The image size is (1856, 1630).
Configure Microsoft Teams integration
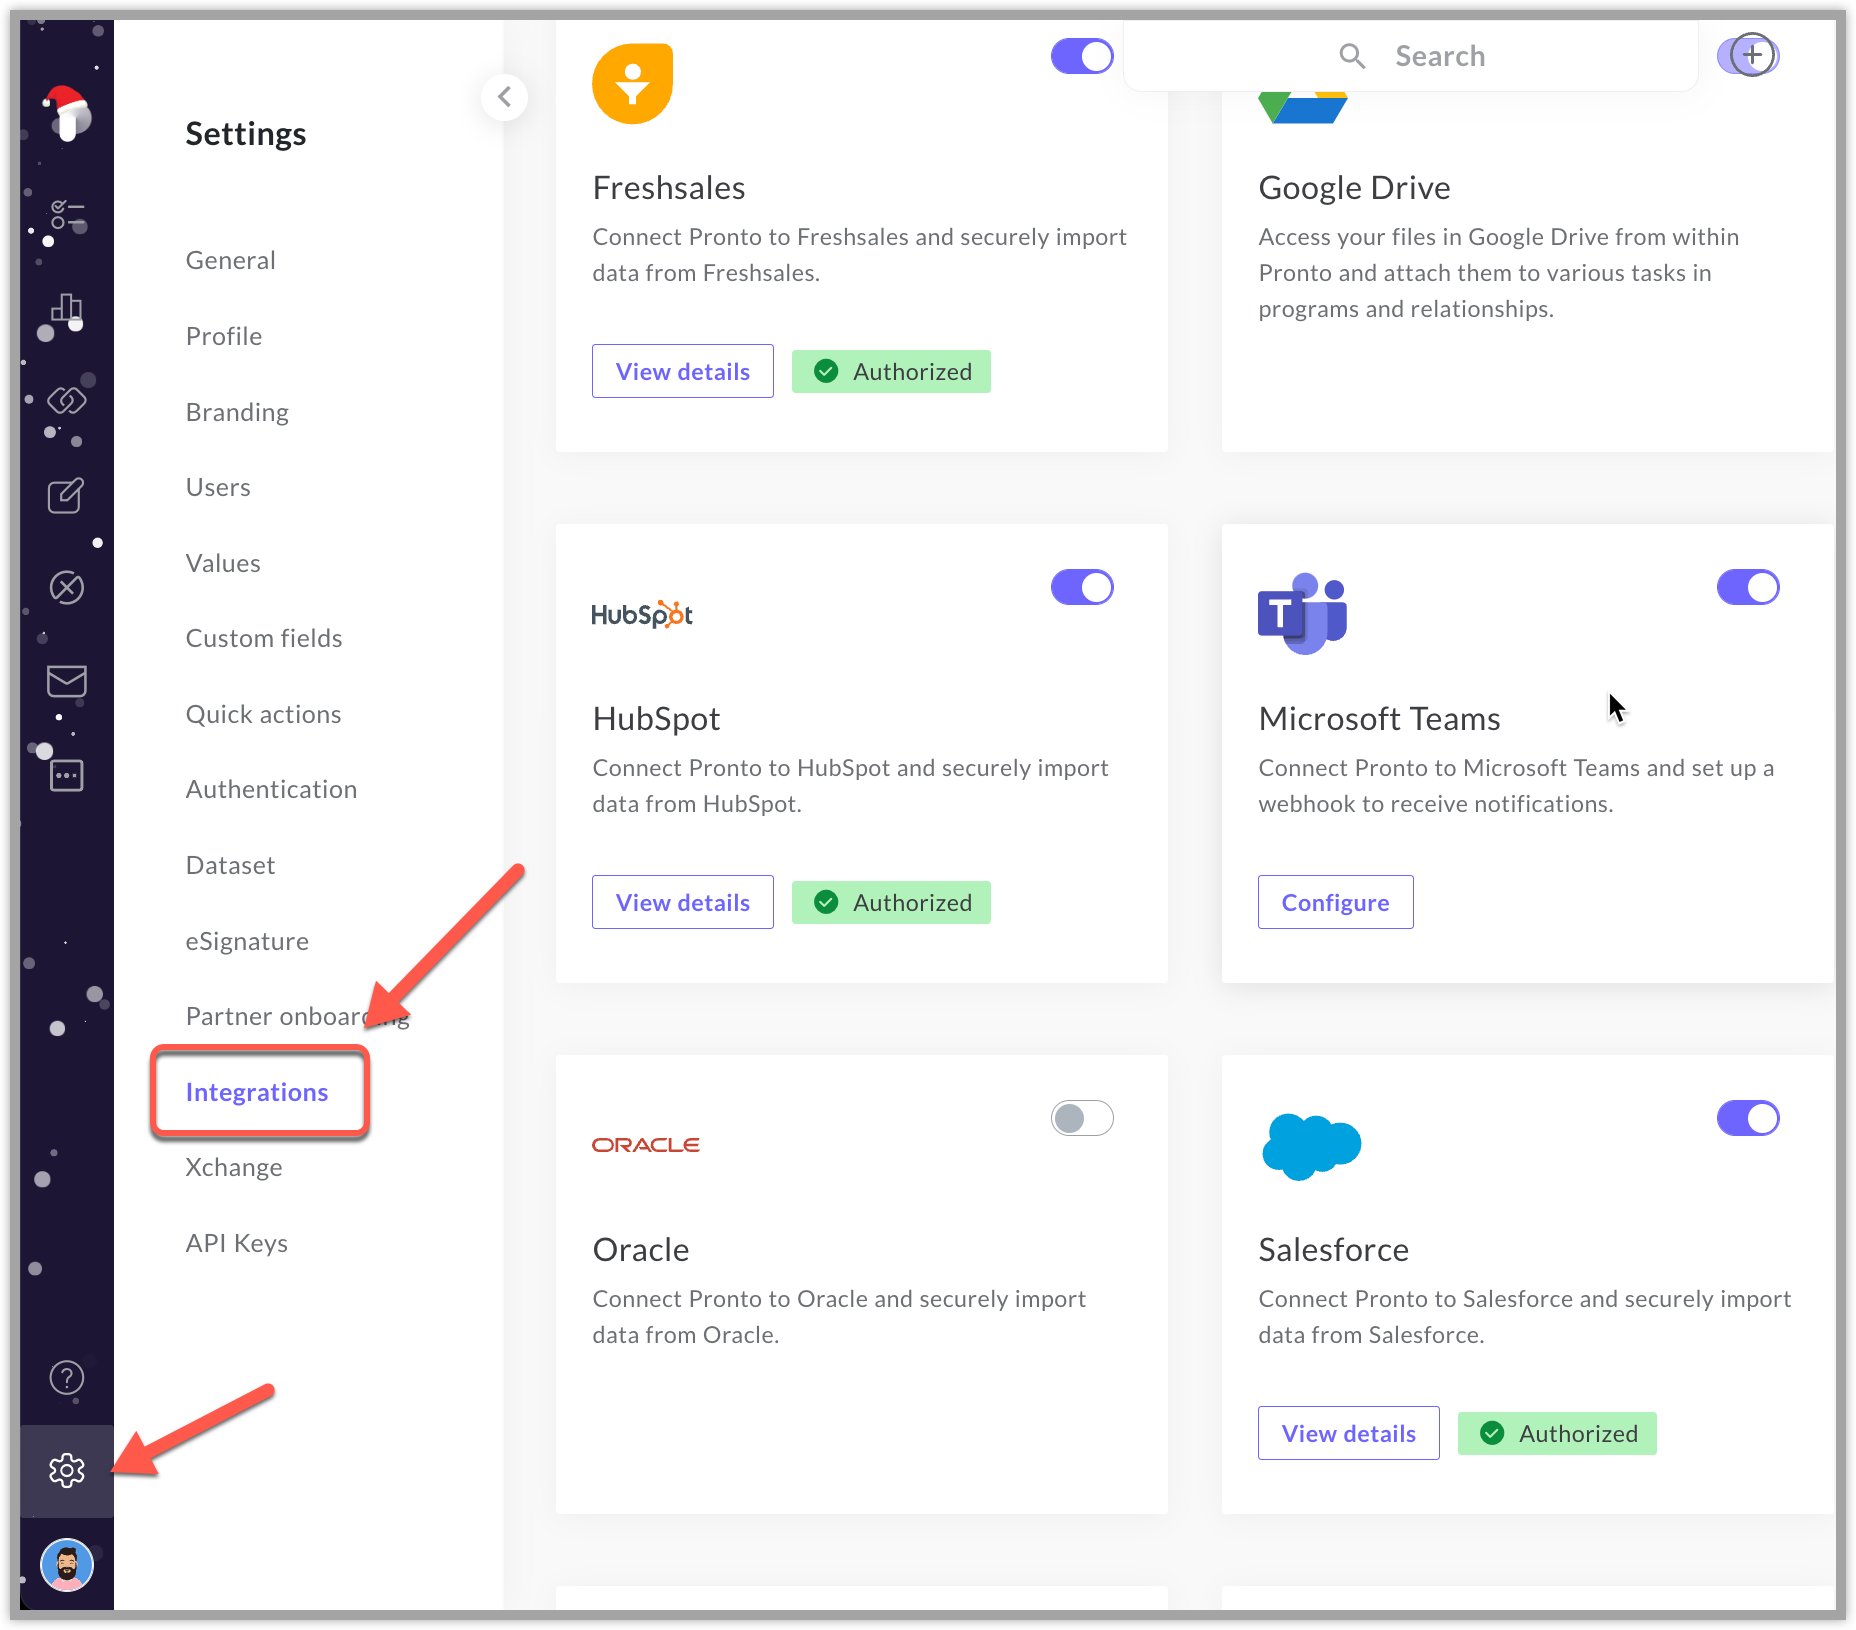1336,902
